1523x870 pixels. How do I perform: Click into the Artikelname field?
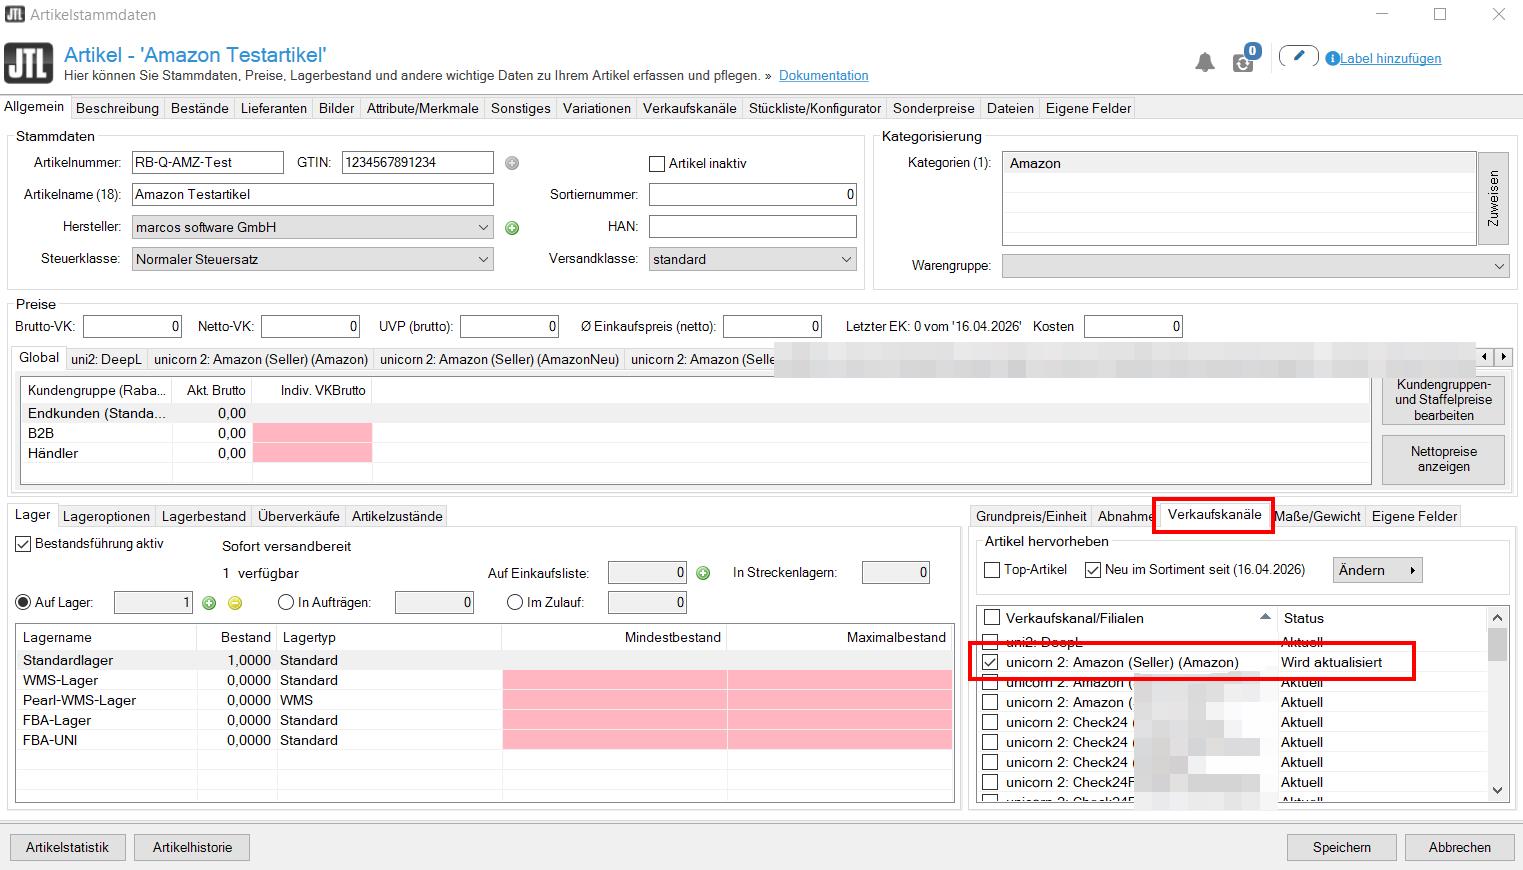(x=313, y=194)
